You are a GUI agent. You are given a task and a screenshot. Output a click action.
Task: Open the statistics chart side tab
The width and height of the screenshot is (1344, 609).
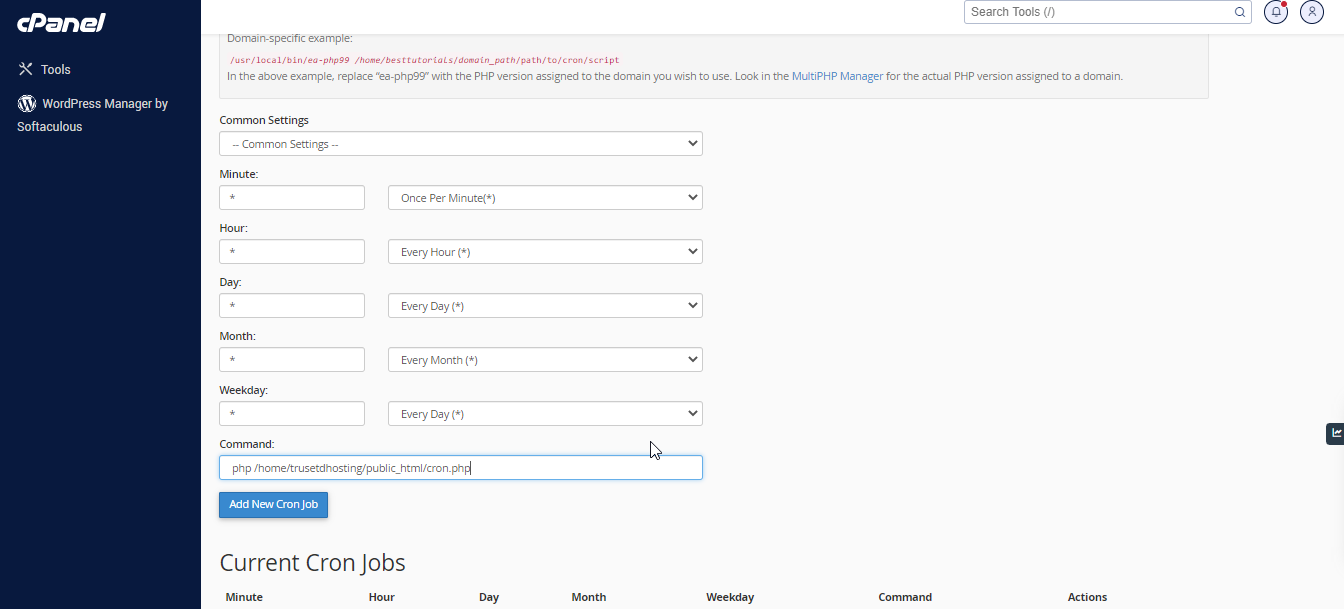point(1335,433)
